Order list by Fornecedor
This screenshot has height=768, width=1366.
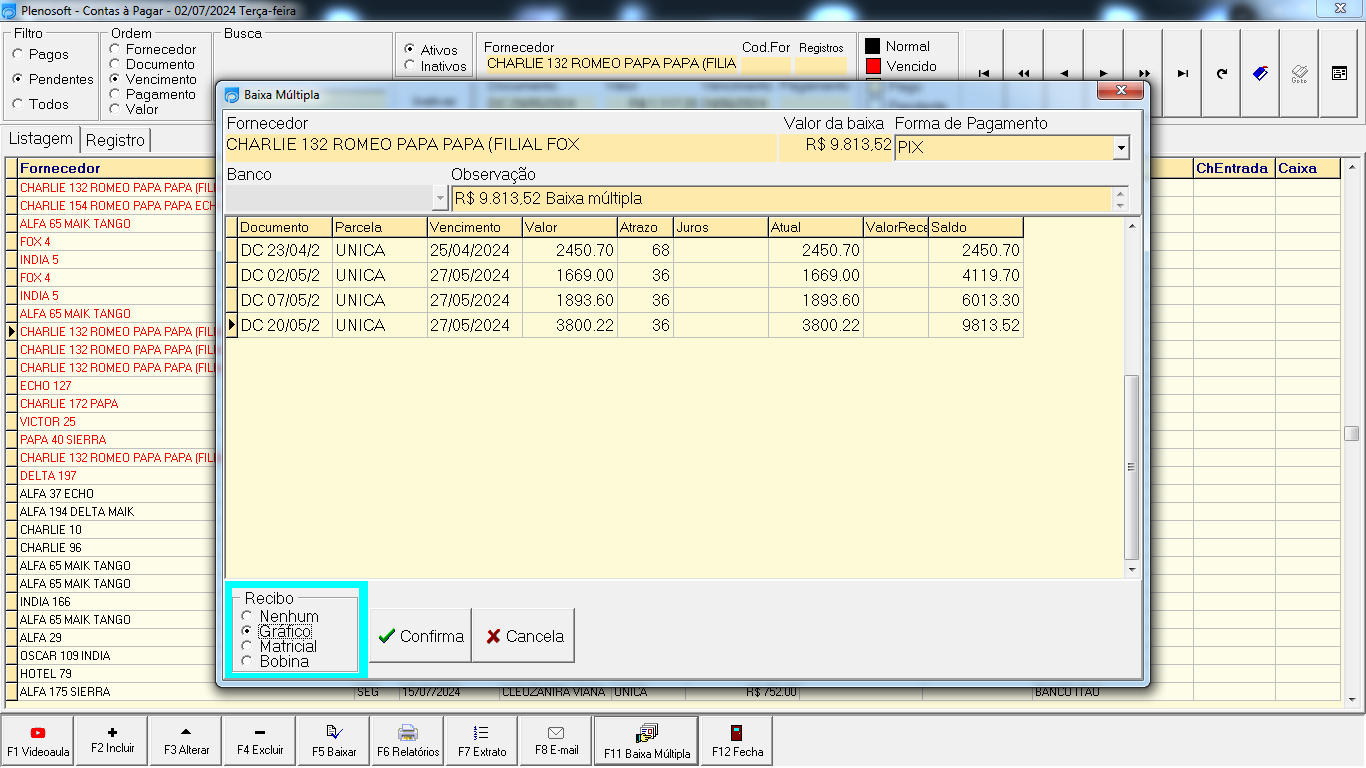click(x=152, y=49)
